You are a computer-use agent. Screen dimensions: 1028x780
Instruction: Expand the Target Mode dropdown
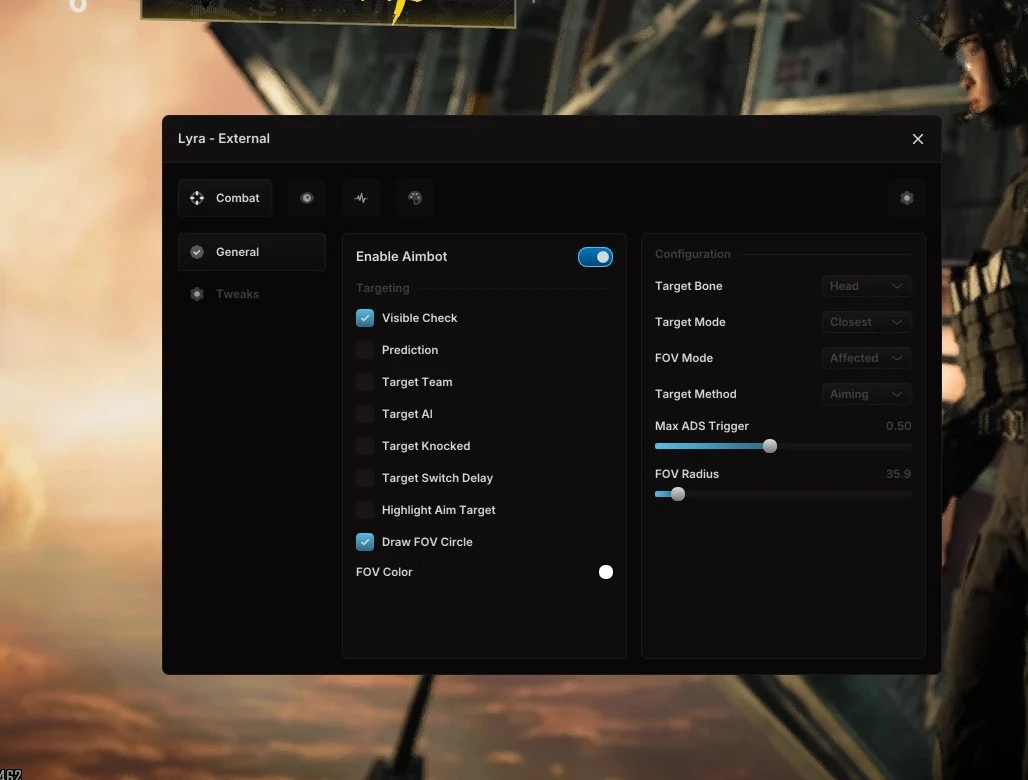click(x=866, y=322)
